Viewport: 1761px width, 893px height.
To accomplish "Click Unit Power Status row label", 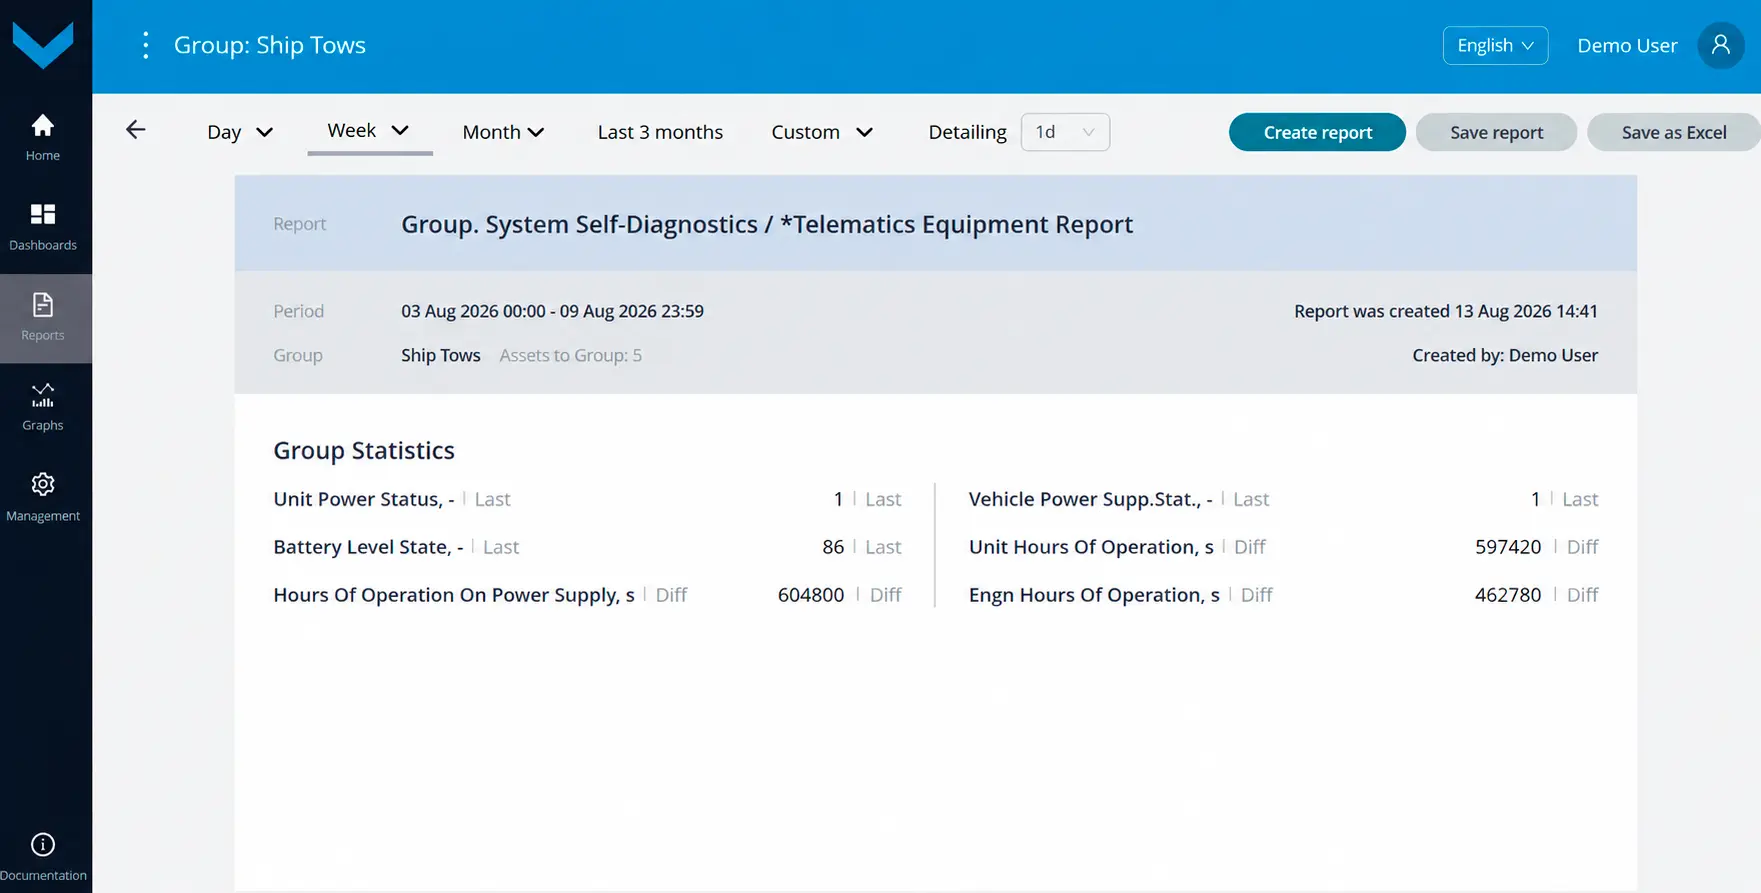I will click(364, 499).
